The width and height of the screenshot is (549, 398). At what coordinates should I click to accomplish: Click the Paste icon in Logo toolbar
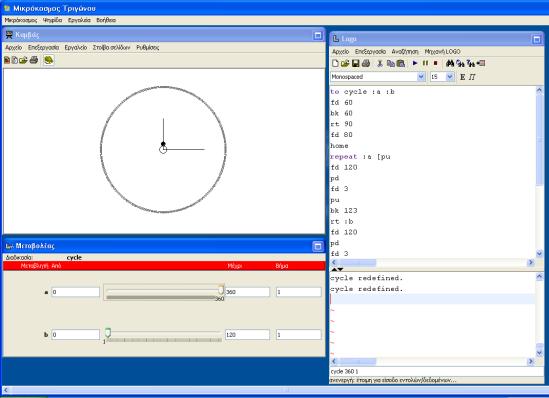[401, 63]
